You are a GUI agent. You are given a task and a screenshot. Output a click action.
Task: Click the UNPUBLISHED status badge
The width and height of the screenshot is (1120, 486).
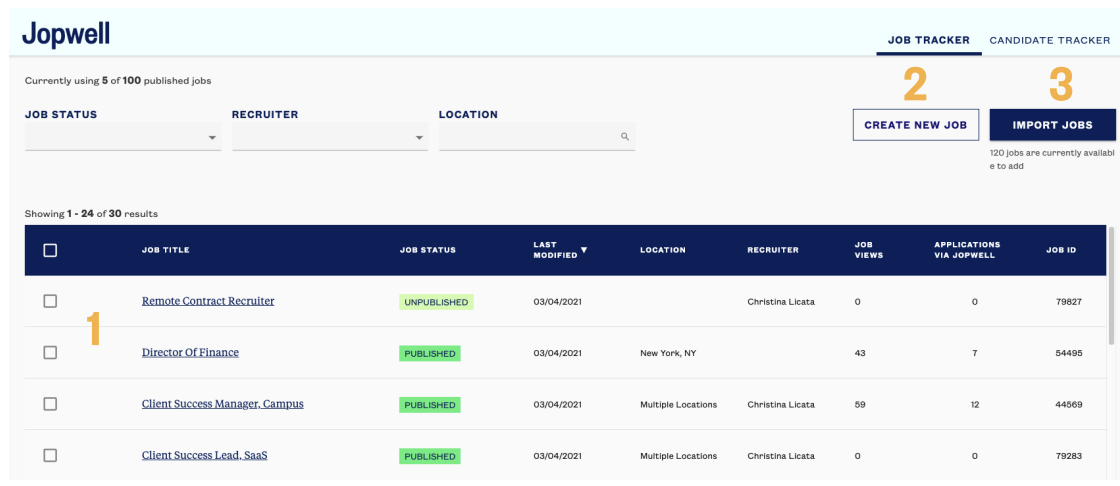pyautogui.click(x=436, y=302)
